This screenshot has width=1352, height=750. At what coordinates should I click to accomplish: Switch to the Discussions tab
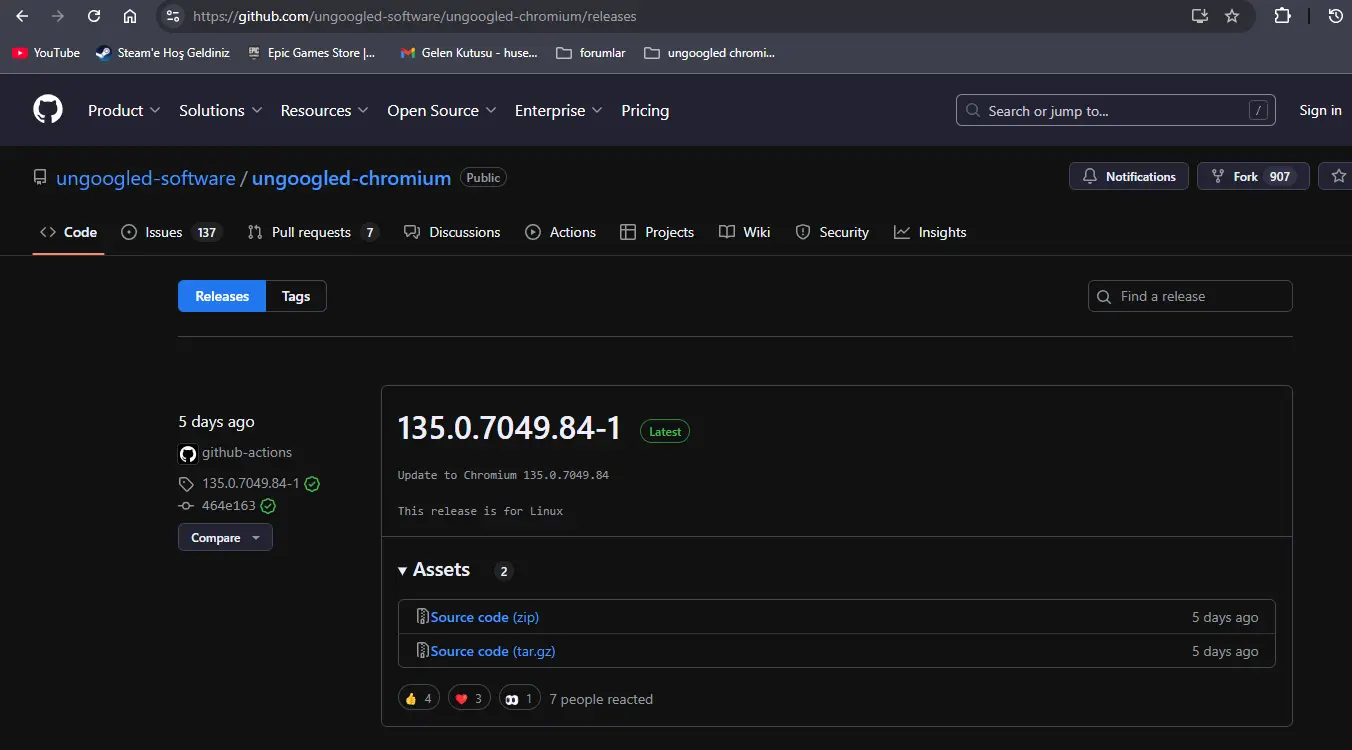coord(452,232)
